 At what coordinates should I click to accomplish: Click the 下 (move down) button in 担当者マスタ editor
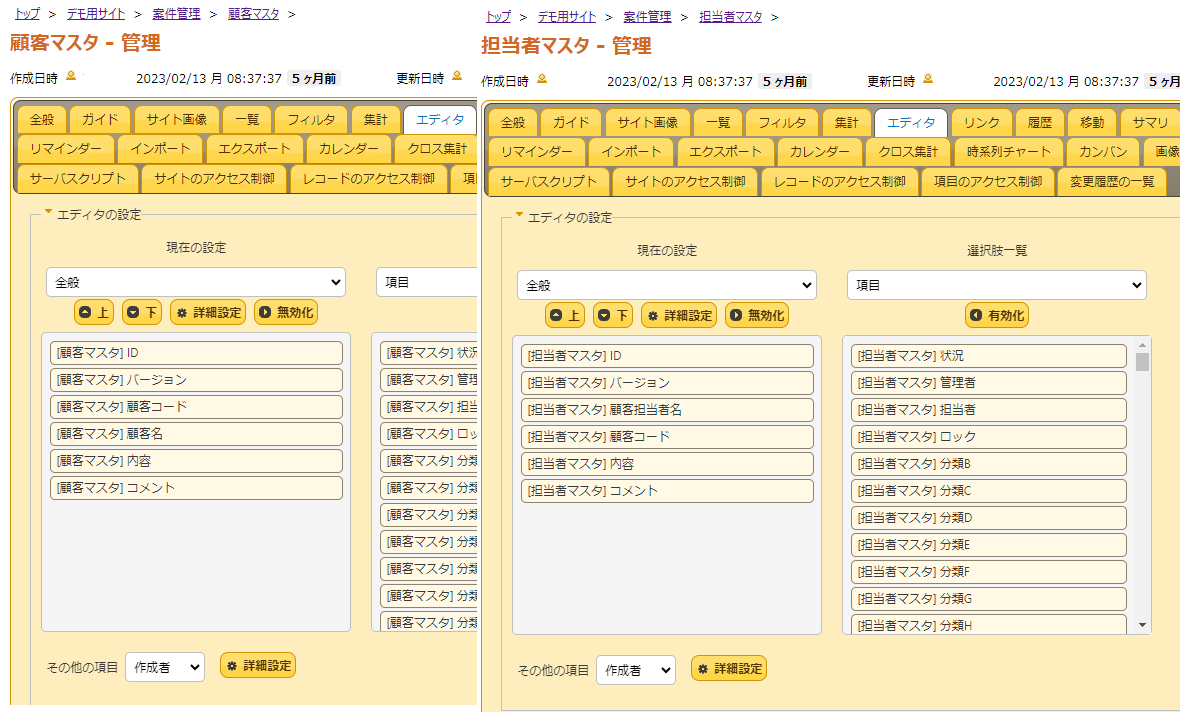coord(614,316)
